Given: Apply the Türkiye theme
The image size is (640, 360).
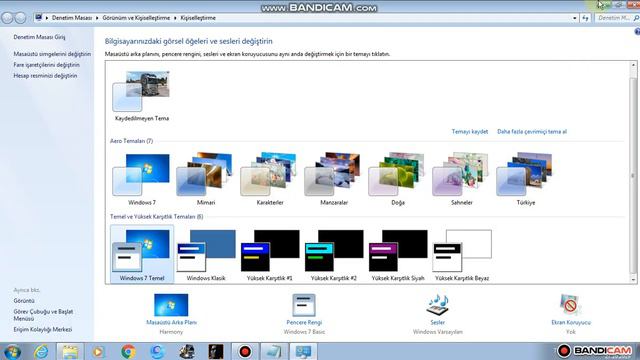Looking at the screenshot, I should 526,179.
